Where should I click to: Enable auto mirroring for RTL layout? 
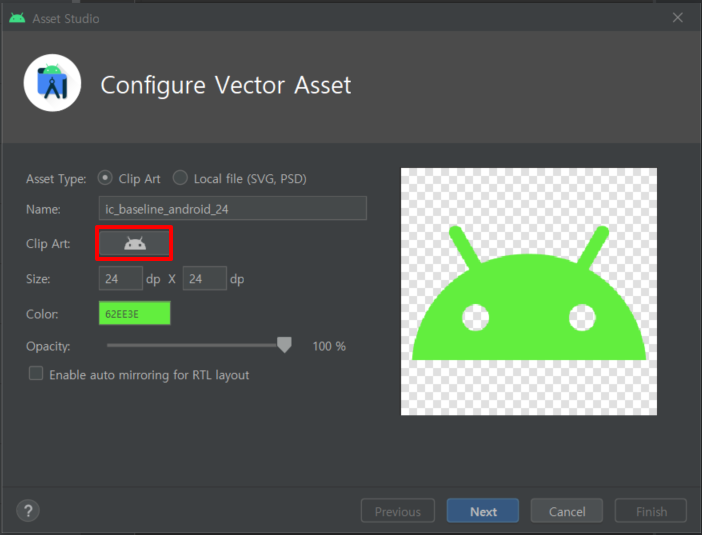click(36, 373)
